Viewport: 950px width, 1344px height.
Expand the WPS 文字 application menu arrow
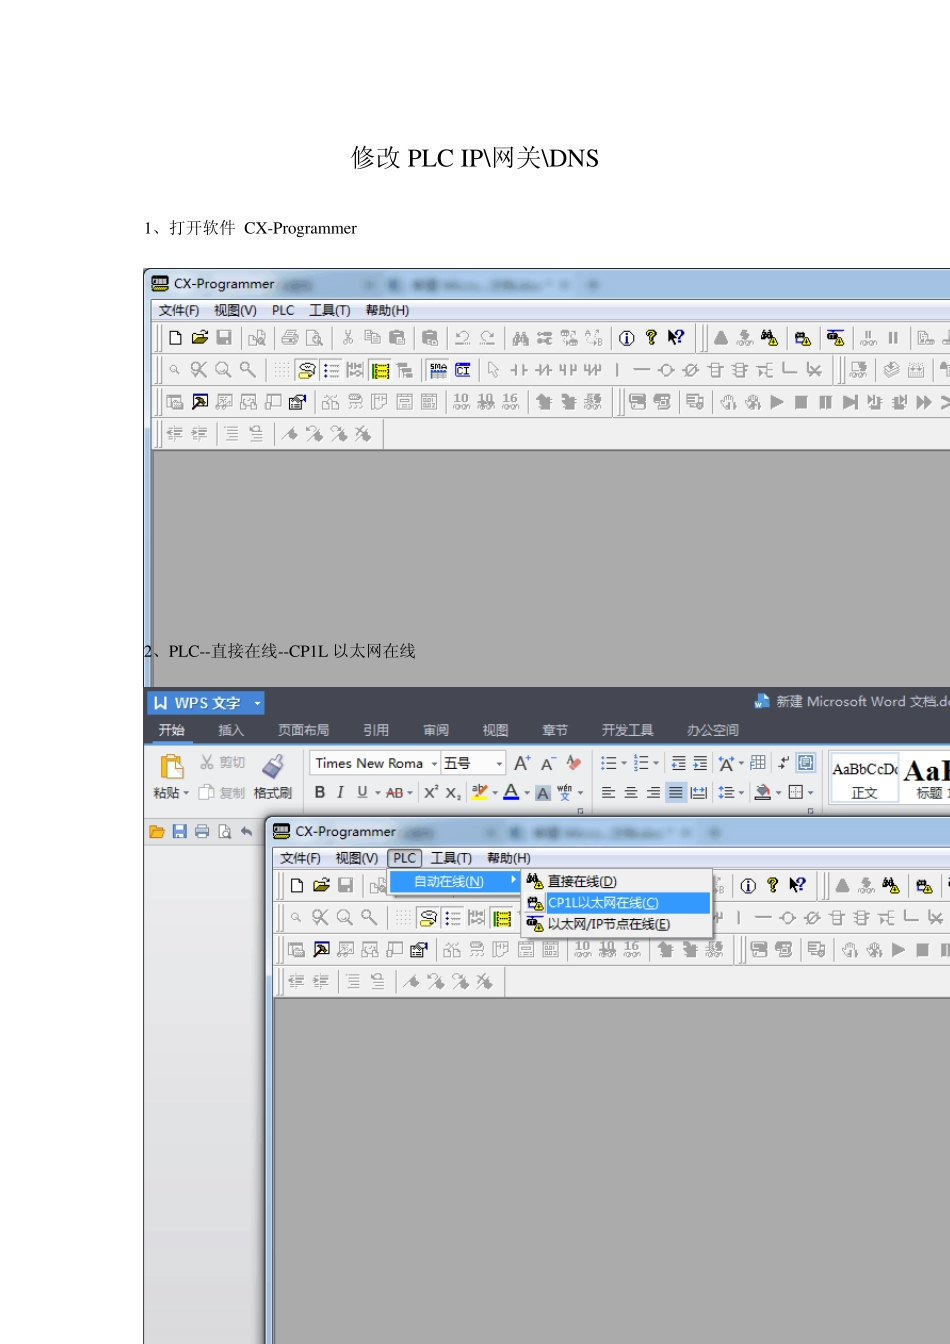click(257, 703)
